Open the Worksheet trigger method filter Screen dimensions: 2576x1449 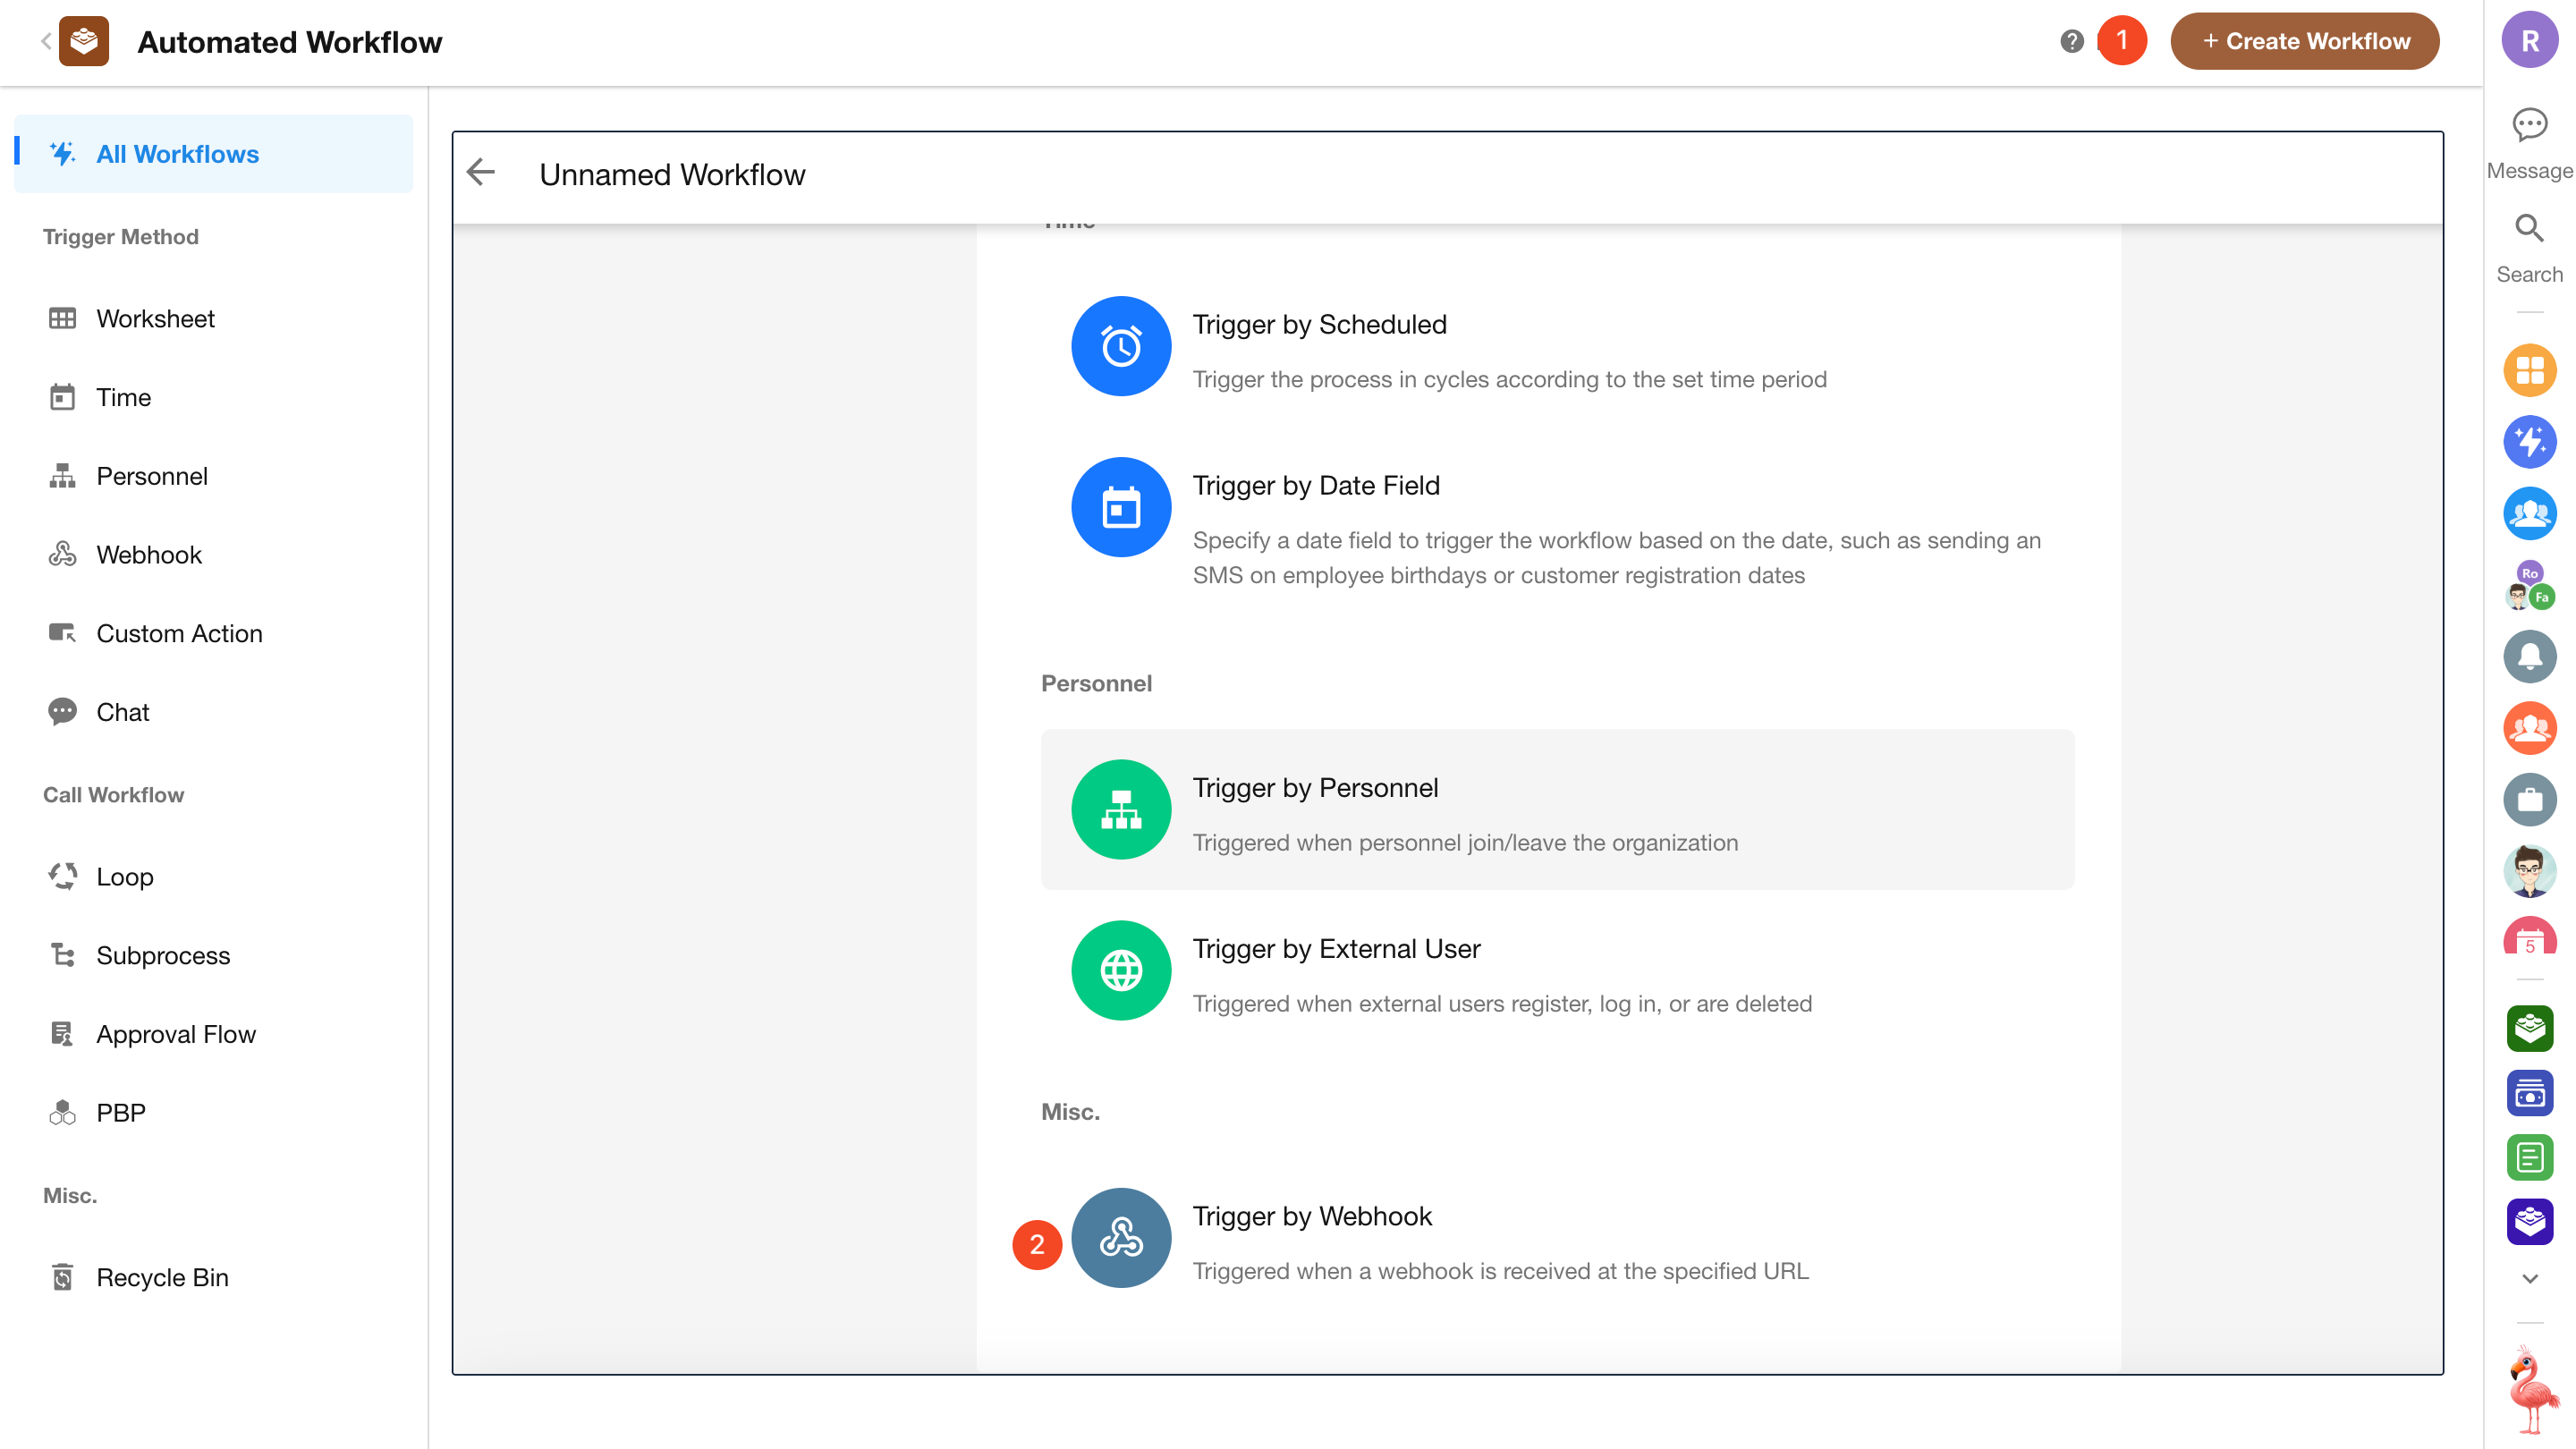click(155, 318)
